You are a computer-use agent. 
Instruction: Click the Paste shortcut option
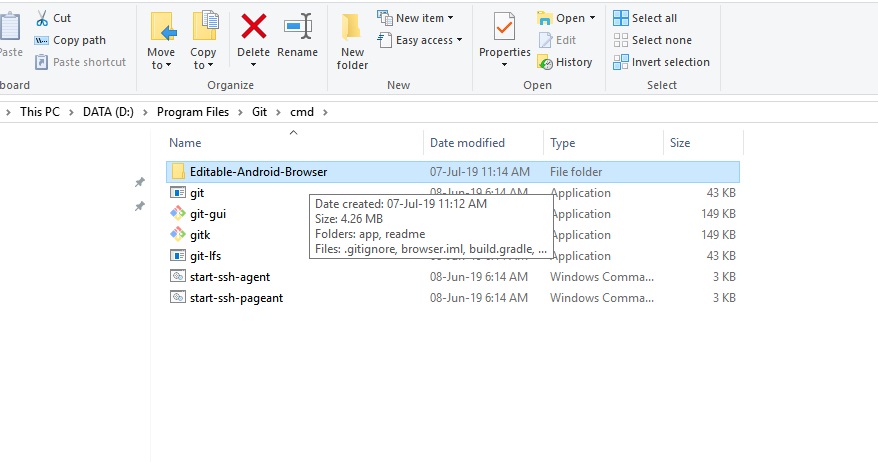coord(81,62)
